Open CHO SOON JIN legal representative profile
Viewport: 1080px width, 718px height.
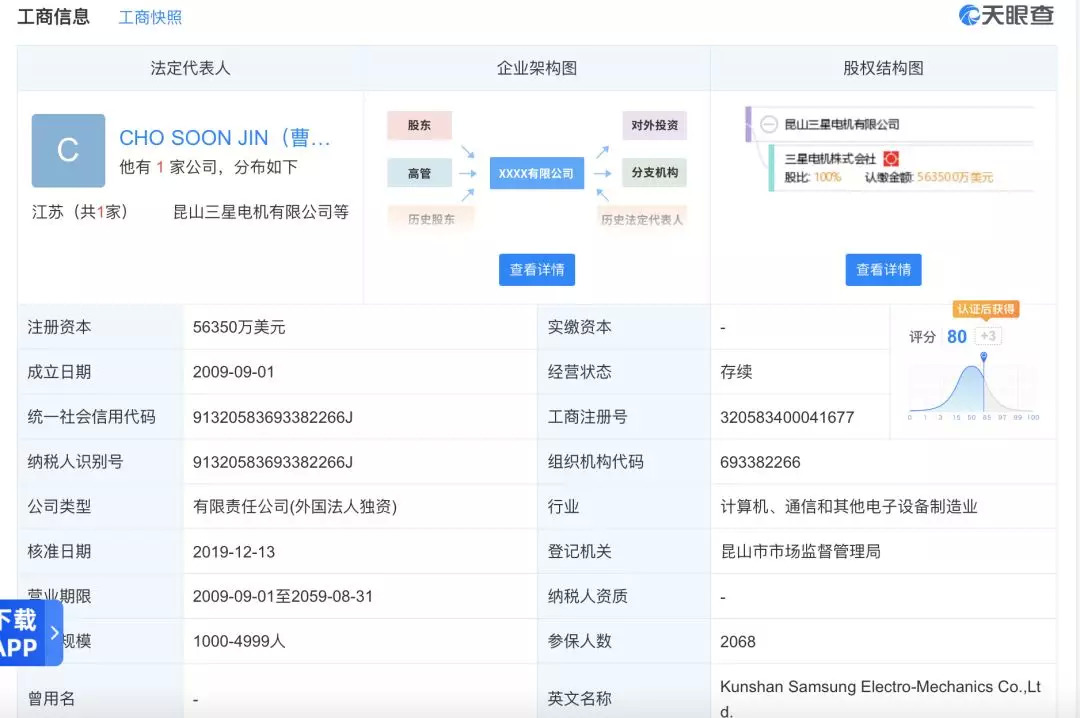tap(224, 138)
